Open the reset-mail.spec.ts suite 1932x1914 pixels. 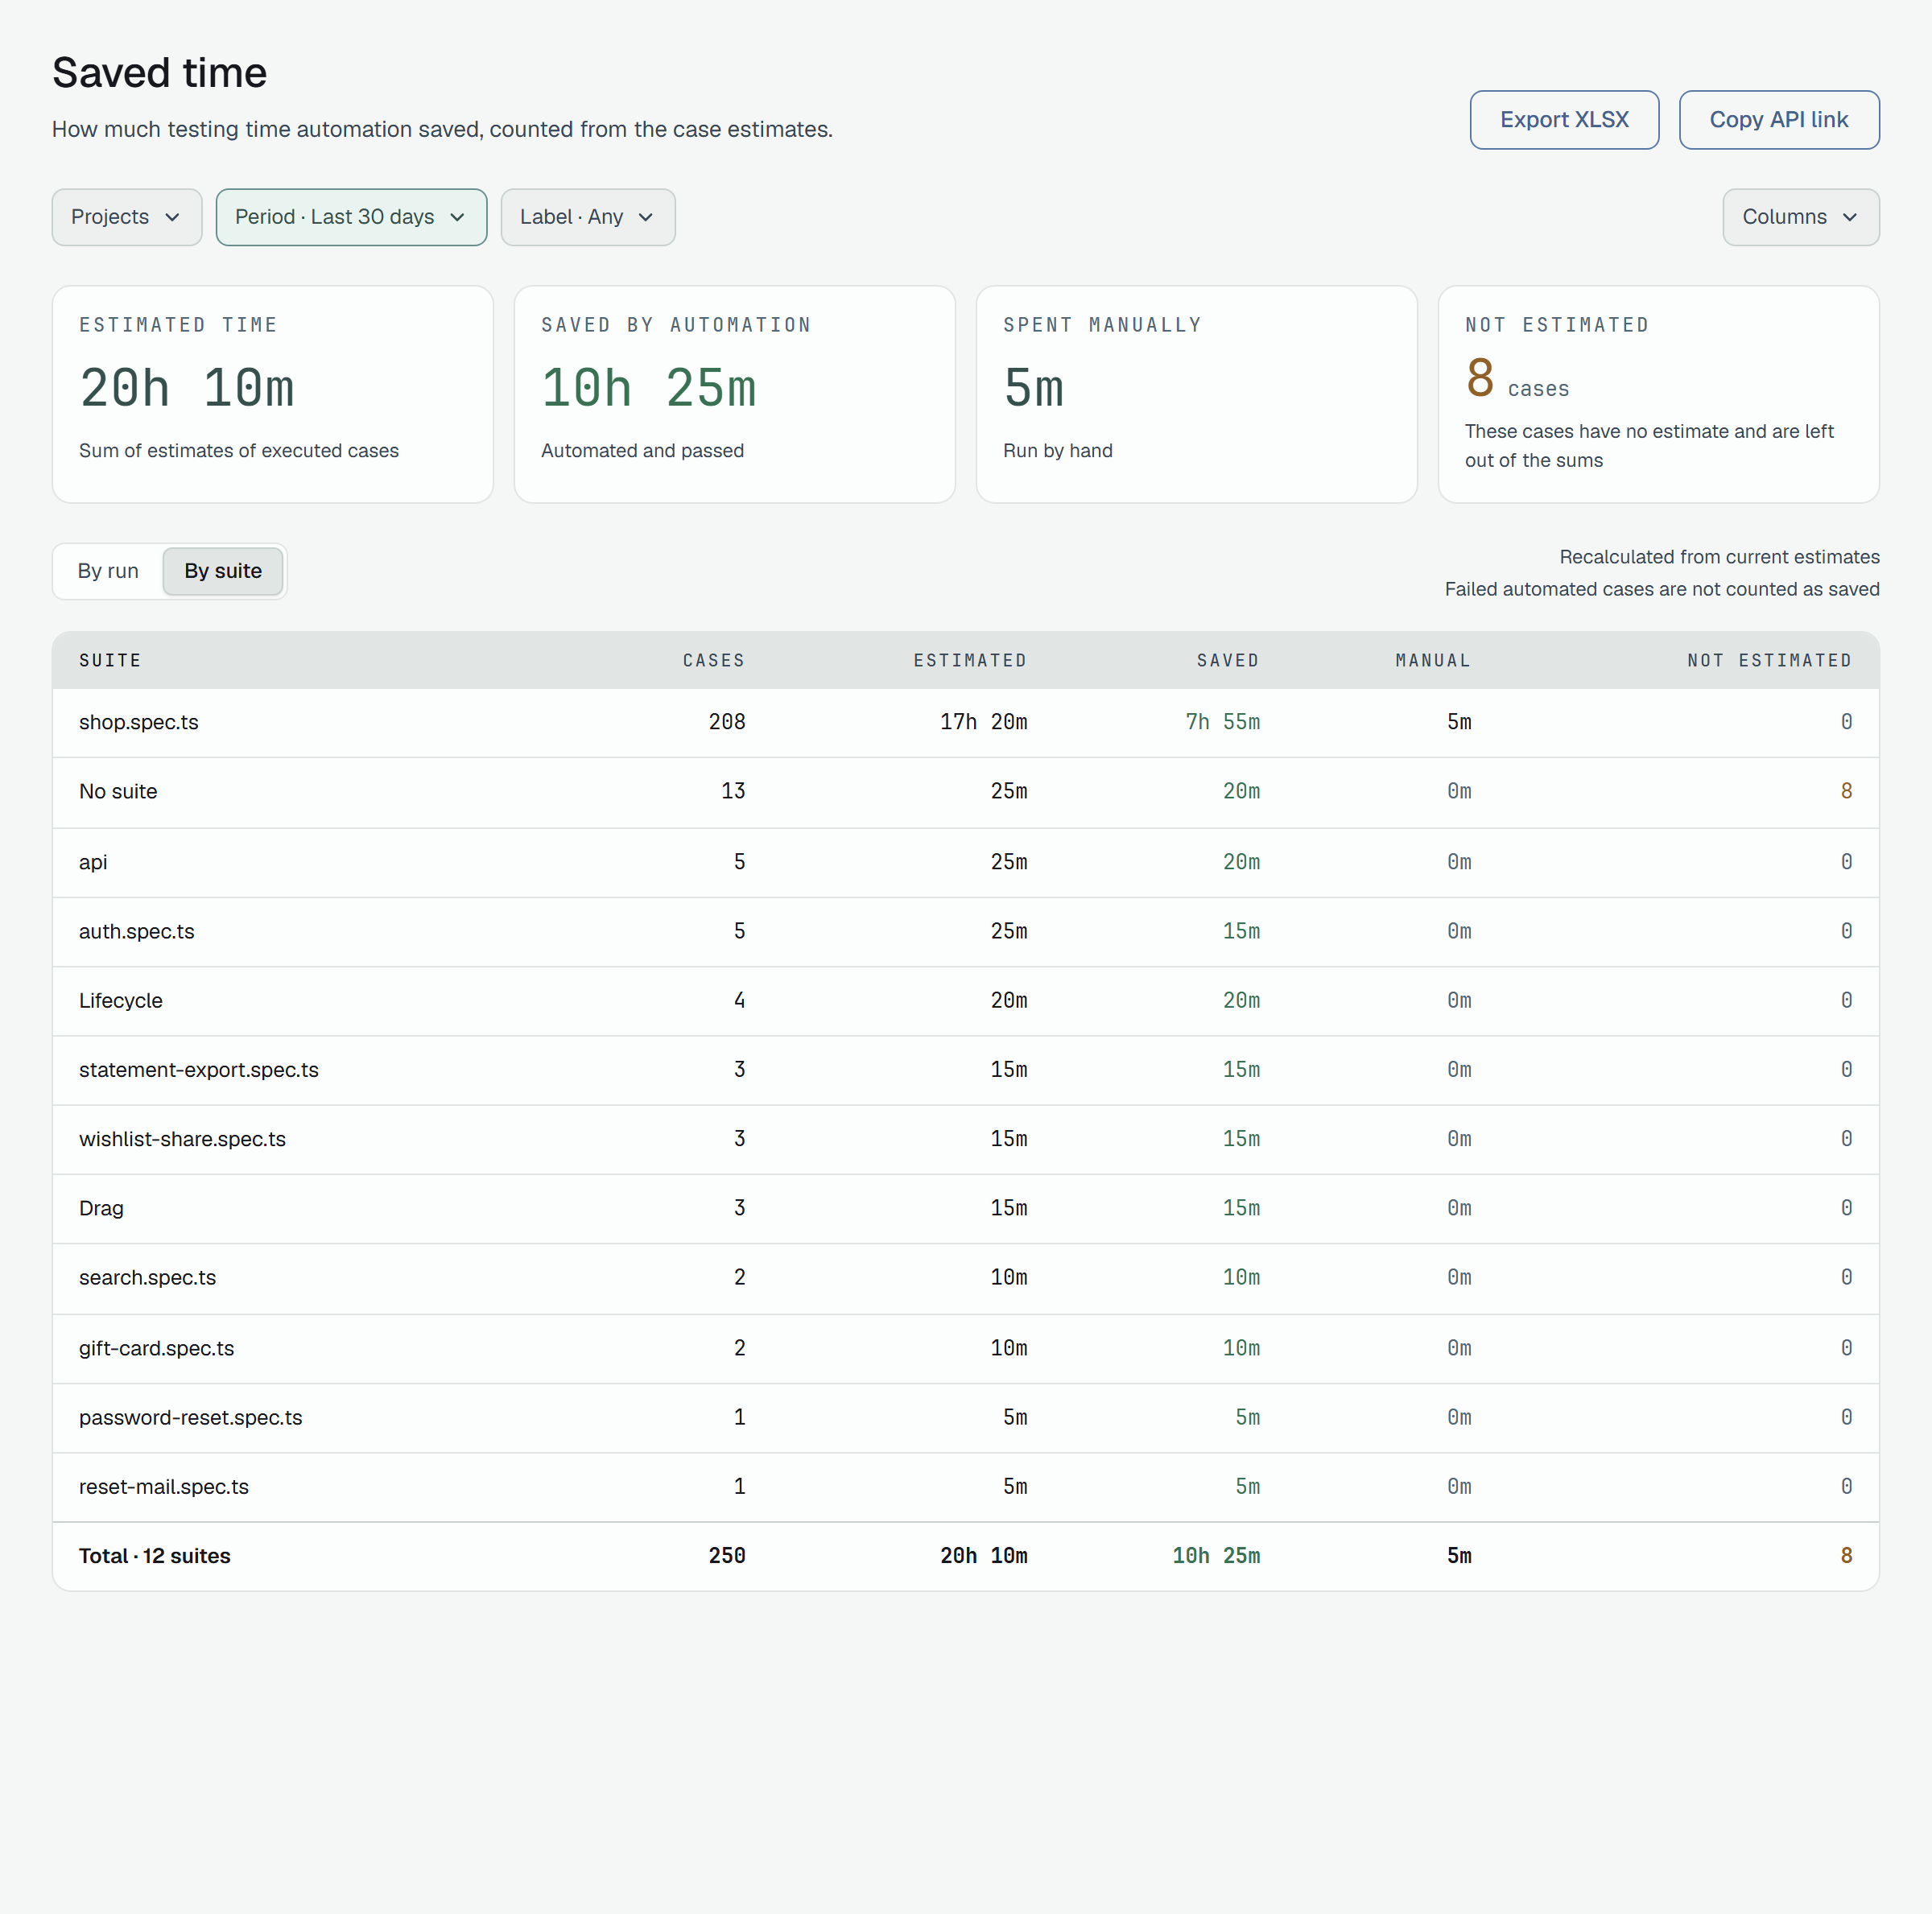(164, 1487)
